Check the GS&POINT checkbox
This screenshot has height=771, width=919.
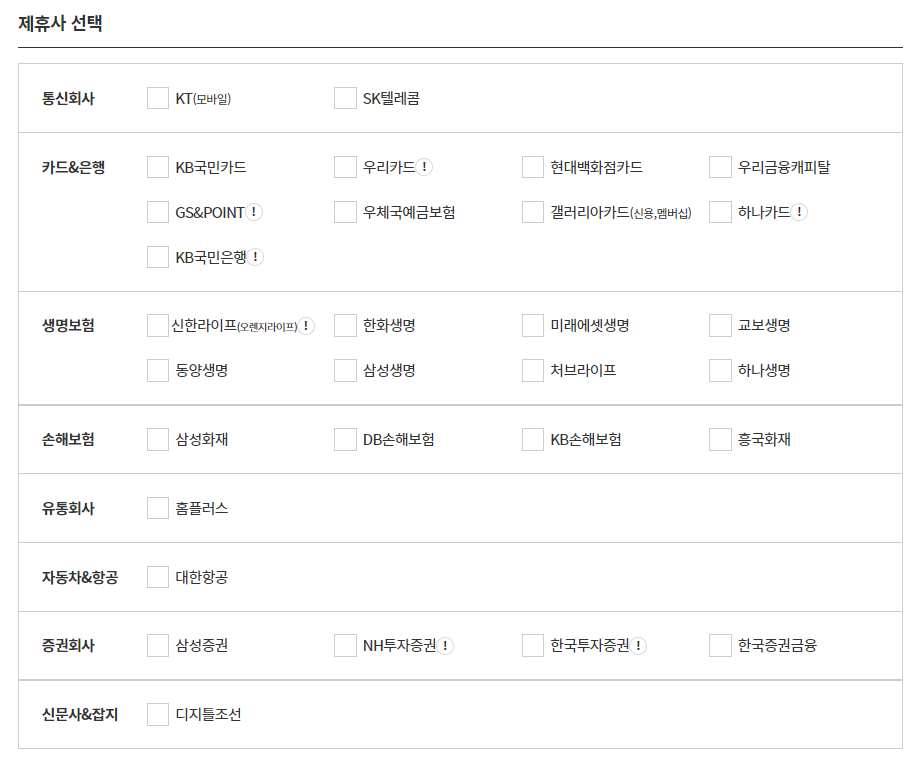click(158, 212)
